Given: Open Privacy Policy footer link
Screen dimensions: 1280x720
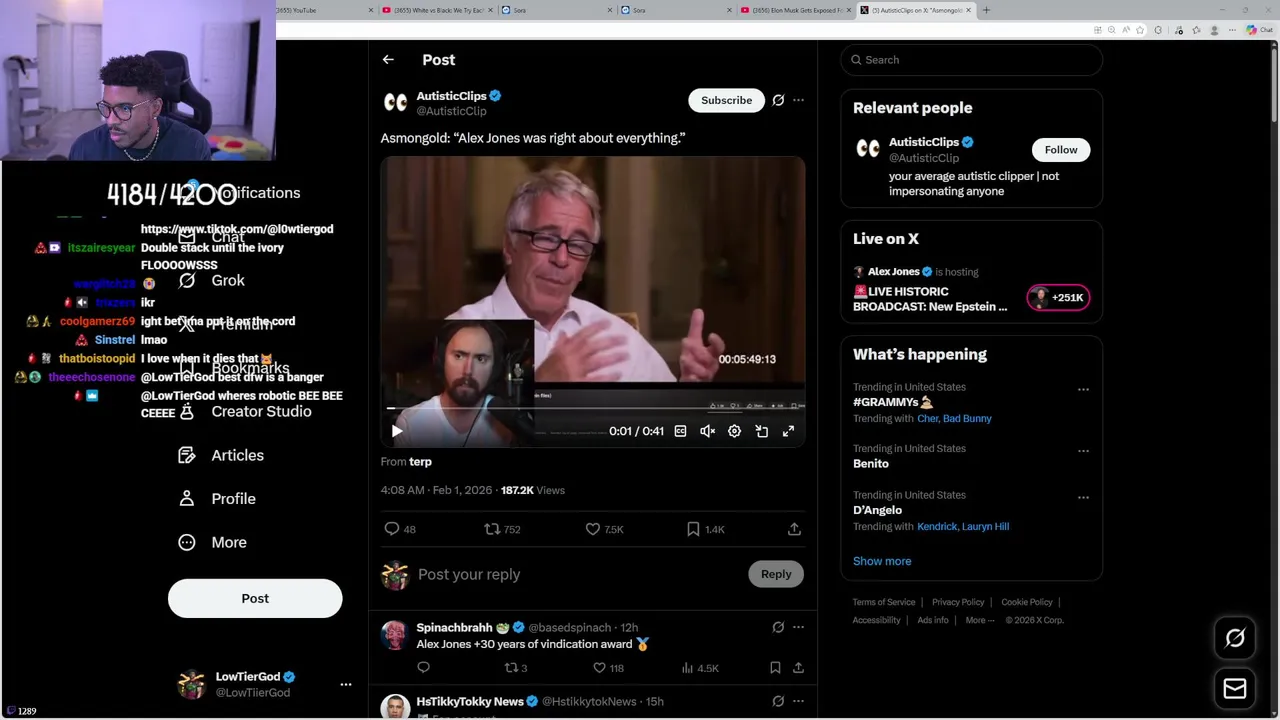Looking at the screenshot, I should (958, 602).
